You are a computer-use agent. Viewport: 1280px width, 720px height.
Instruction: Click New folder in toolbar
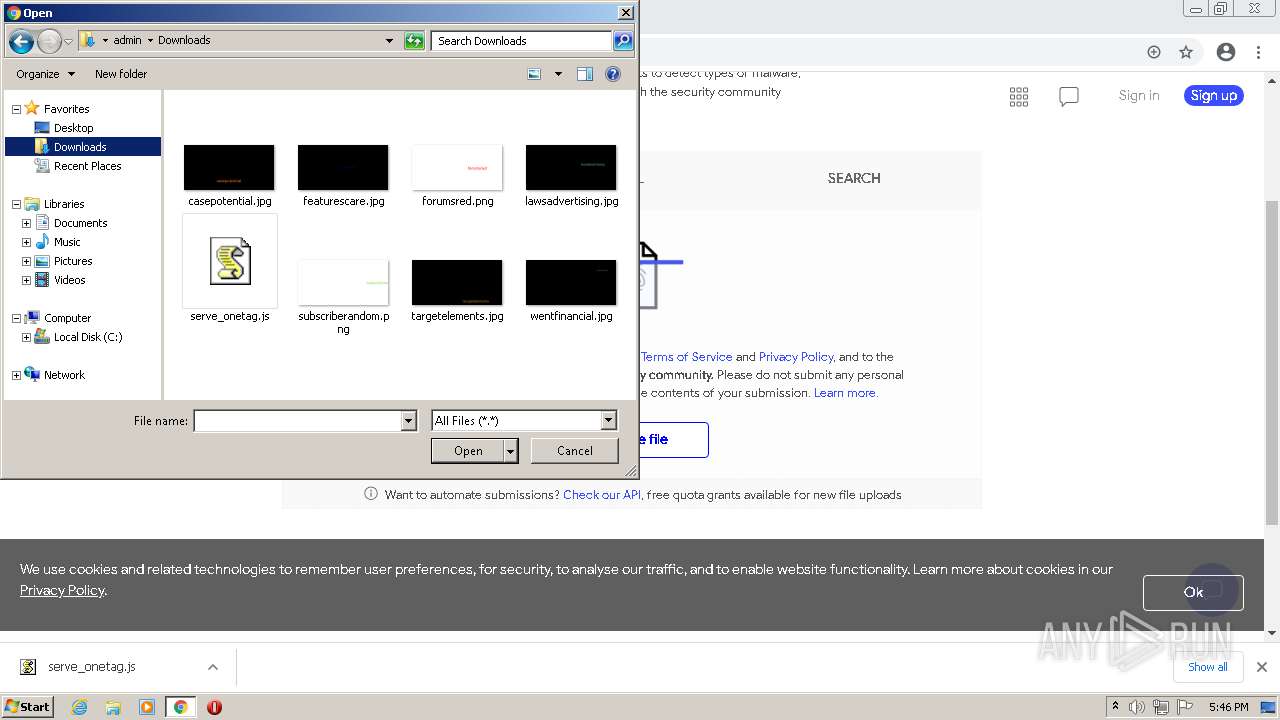coord(121,74)
